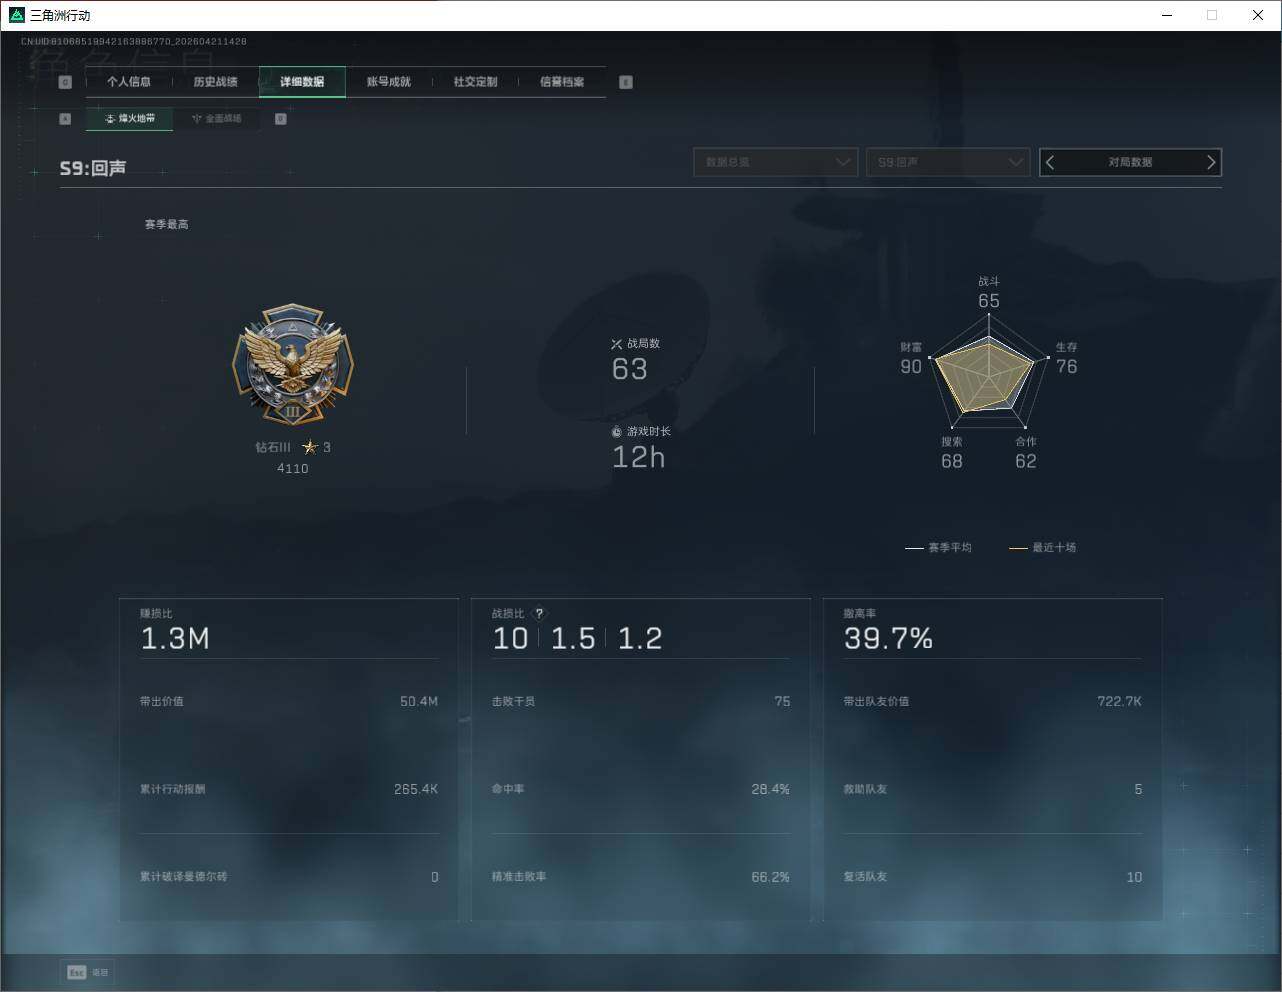
Task: Click the 累计破译曼德尔砖 row label
Action: point(184,877)
